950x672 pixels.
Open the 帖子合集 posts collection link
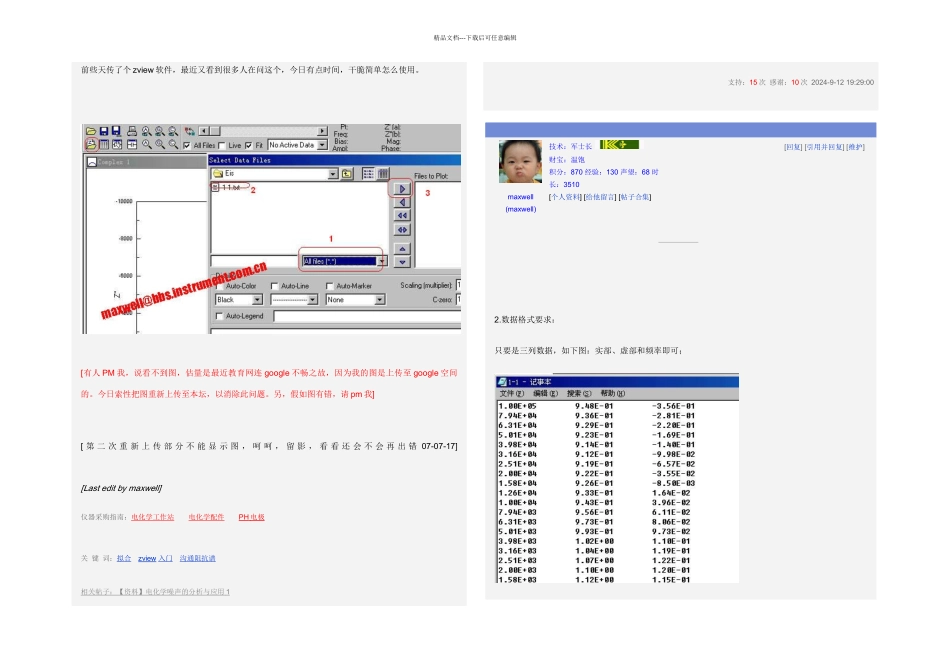[x=635, y=197]
